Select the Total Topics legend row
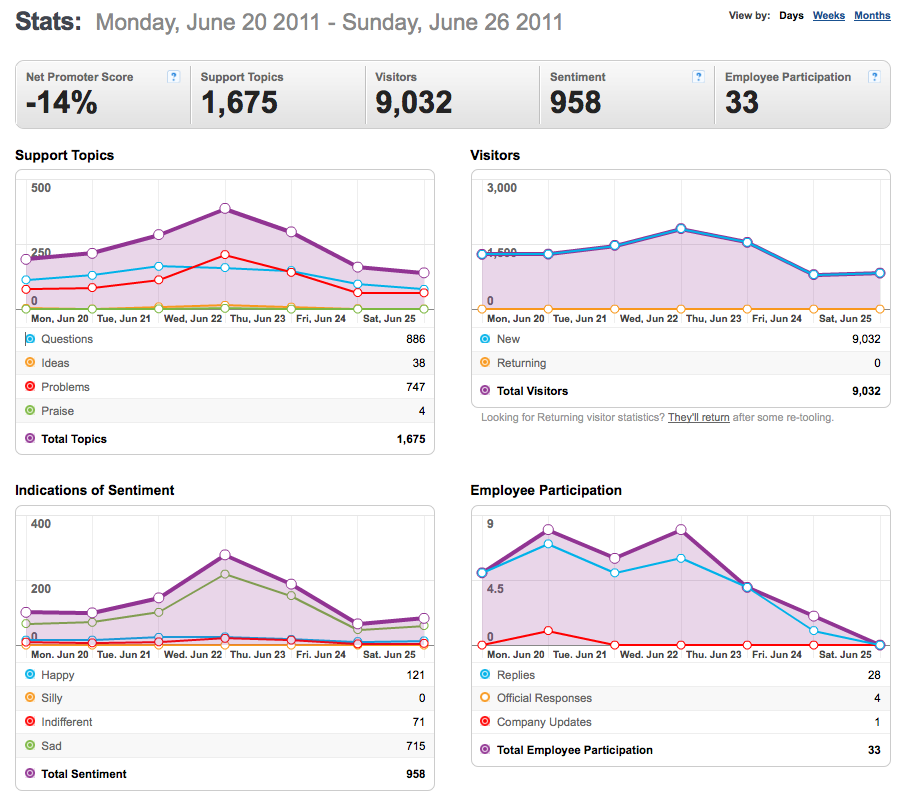The height and width of the screenshot is (803, 917). [225, 439]
